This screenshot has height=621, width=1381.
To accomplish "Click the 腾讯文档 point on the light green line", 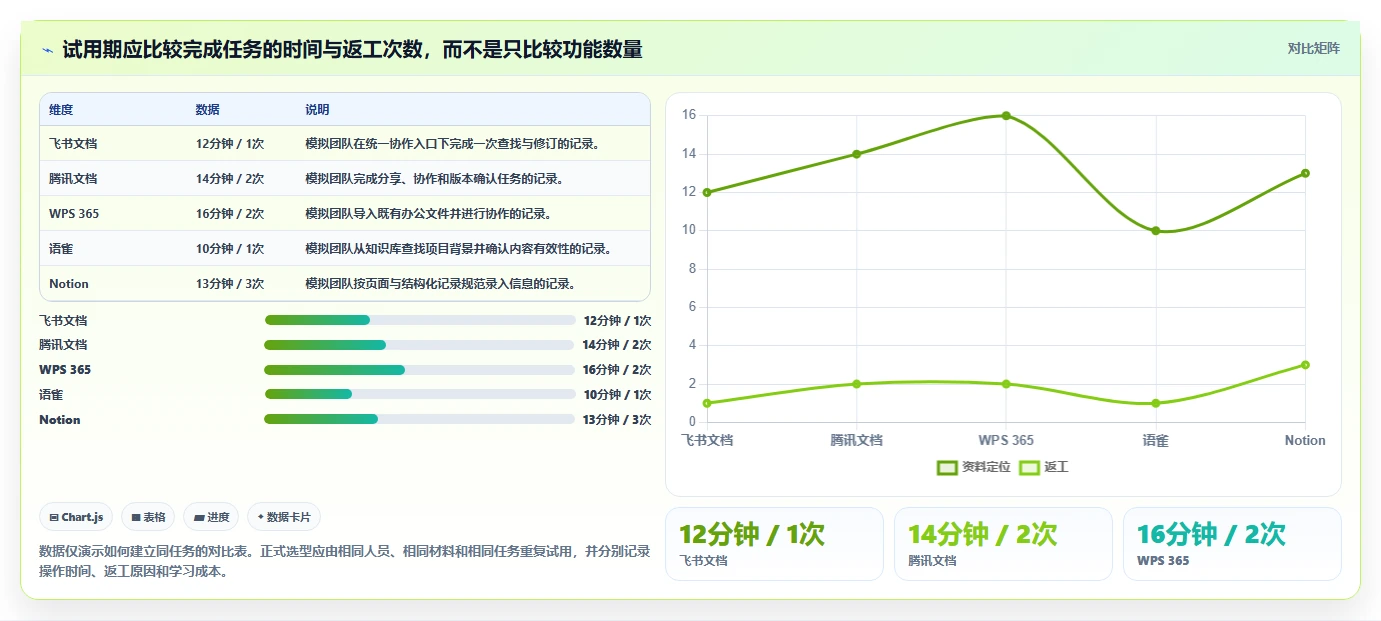I will [x=856, y=384].
